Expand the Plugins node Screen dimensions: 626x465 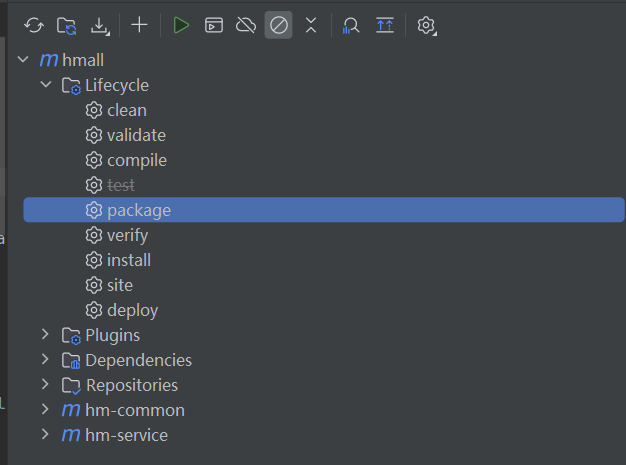point(46,335)
